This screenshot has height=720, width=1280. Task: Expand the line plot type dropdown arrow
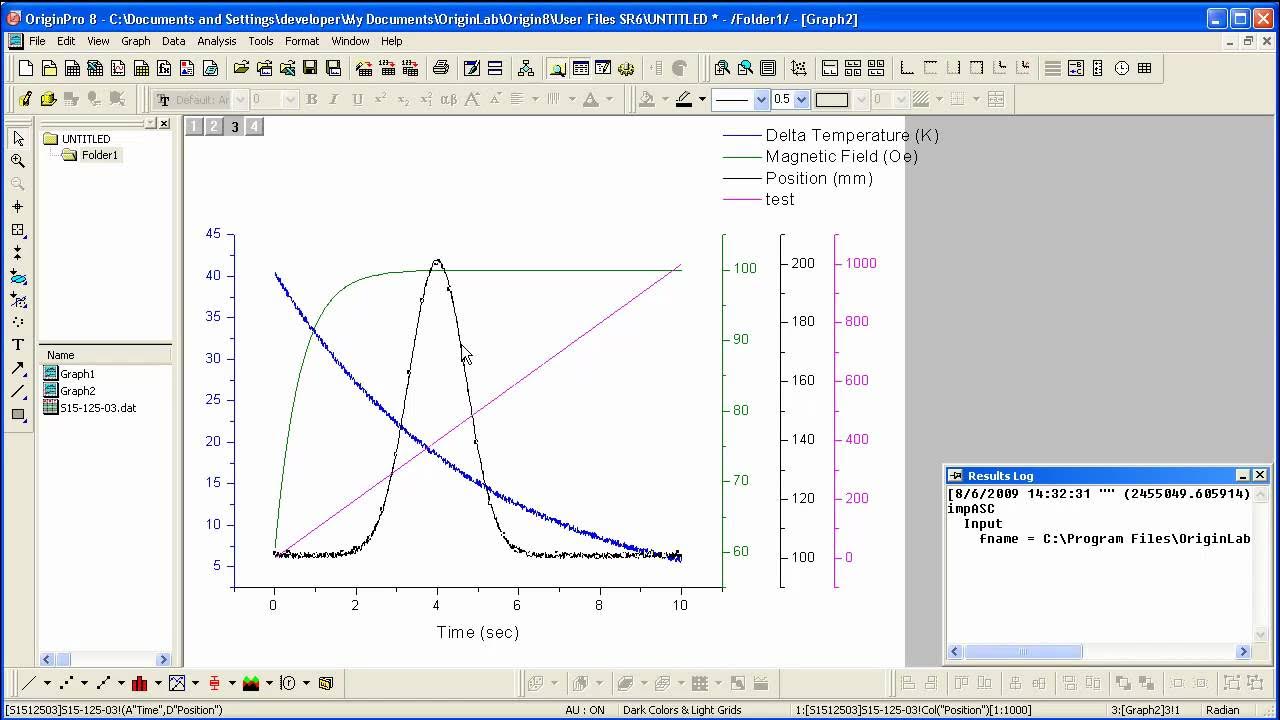click(47, 683)
